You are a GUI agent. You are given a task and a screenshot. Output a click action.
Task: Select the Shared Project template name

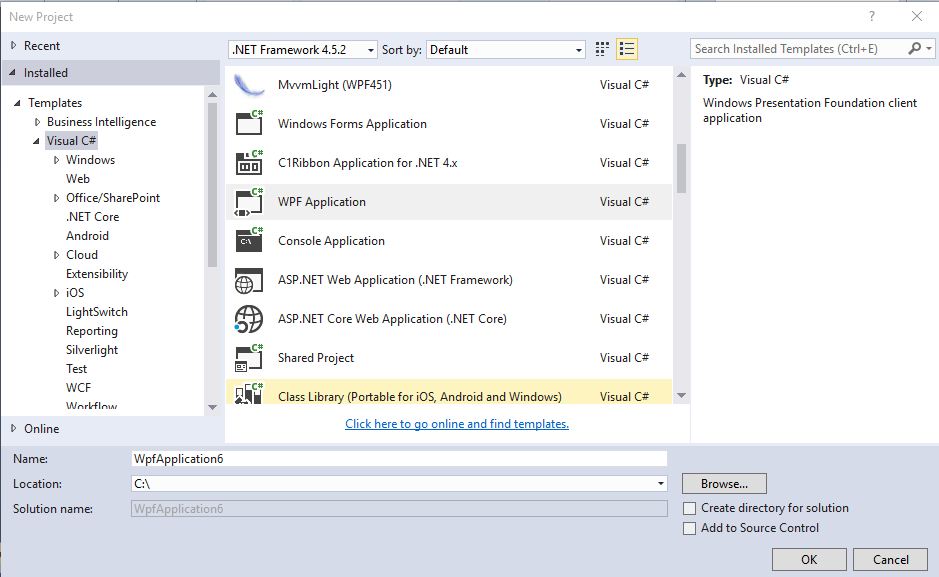316,358
